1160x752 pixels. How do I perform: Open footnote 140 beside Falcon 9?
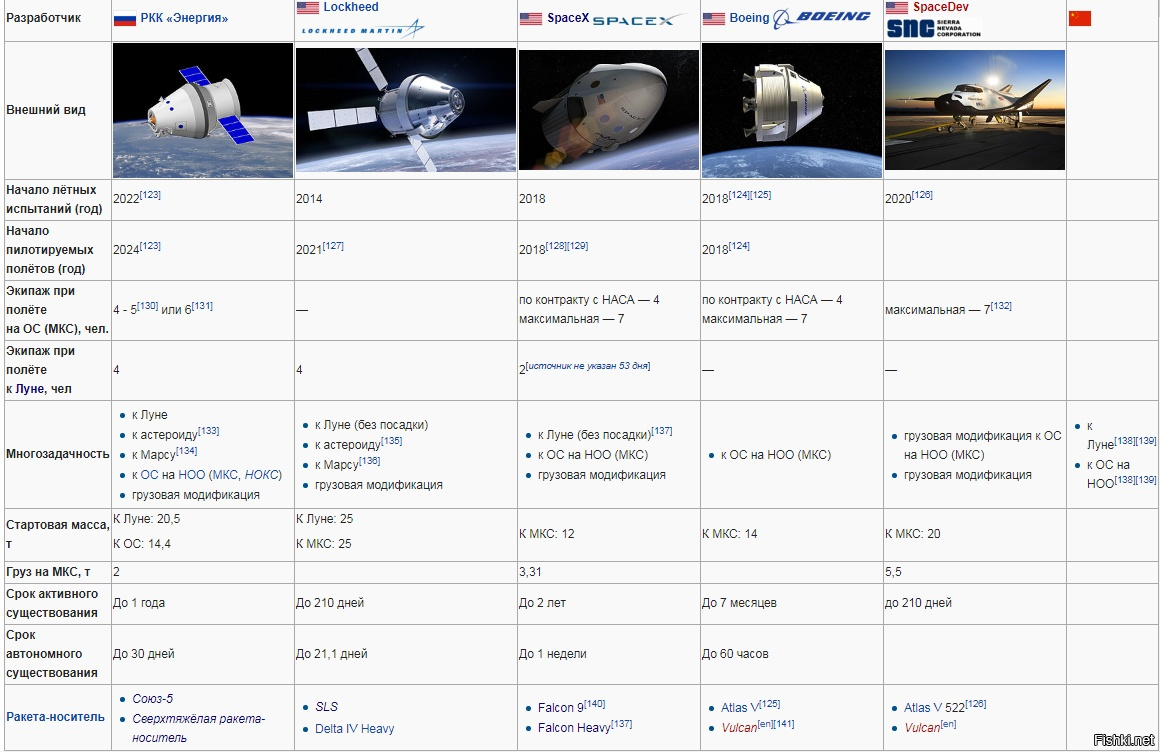(595, 704)
